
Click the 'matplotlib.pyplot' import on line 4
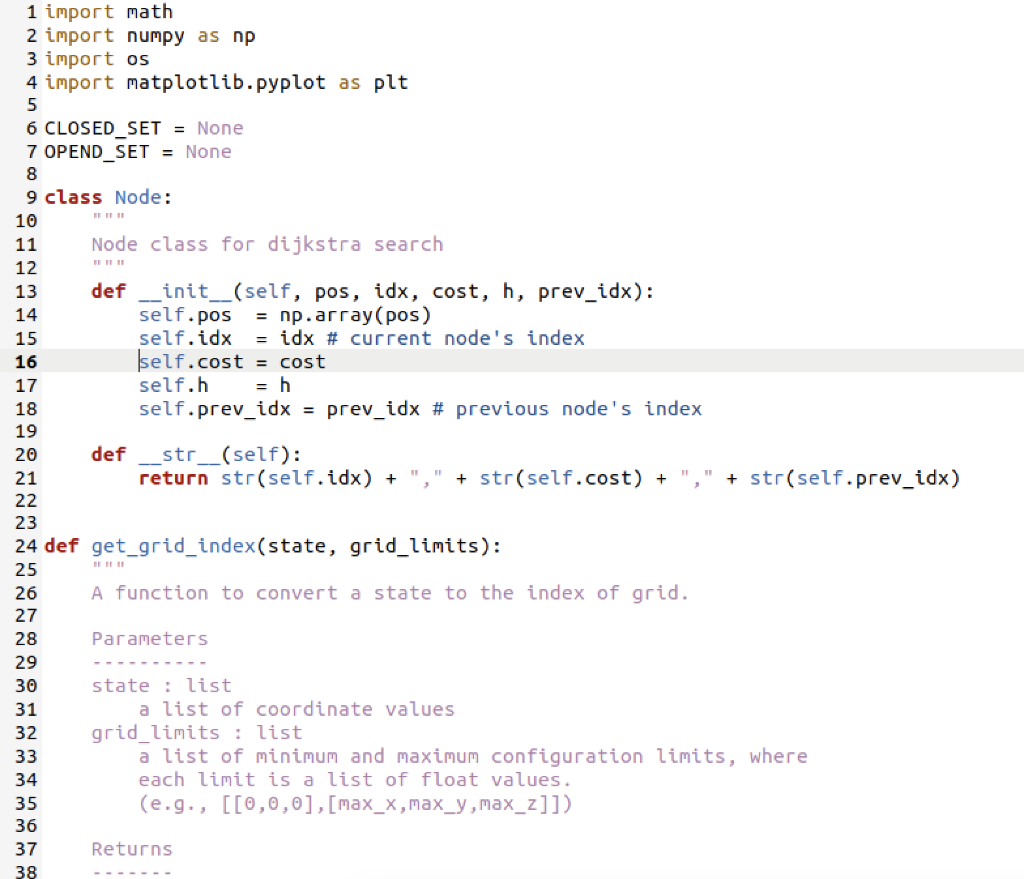click(x=225, y=82)
